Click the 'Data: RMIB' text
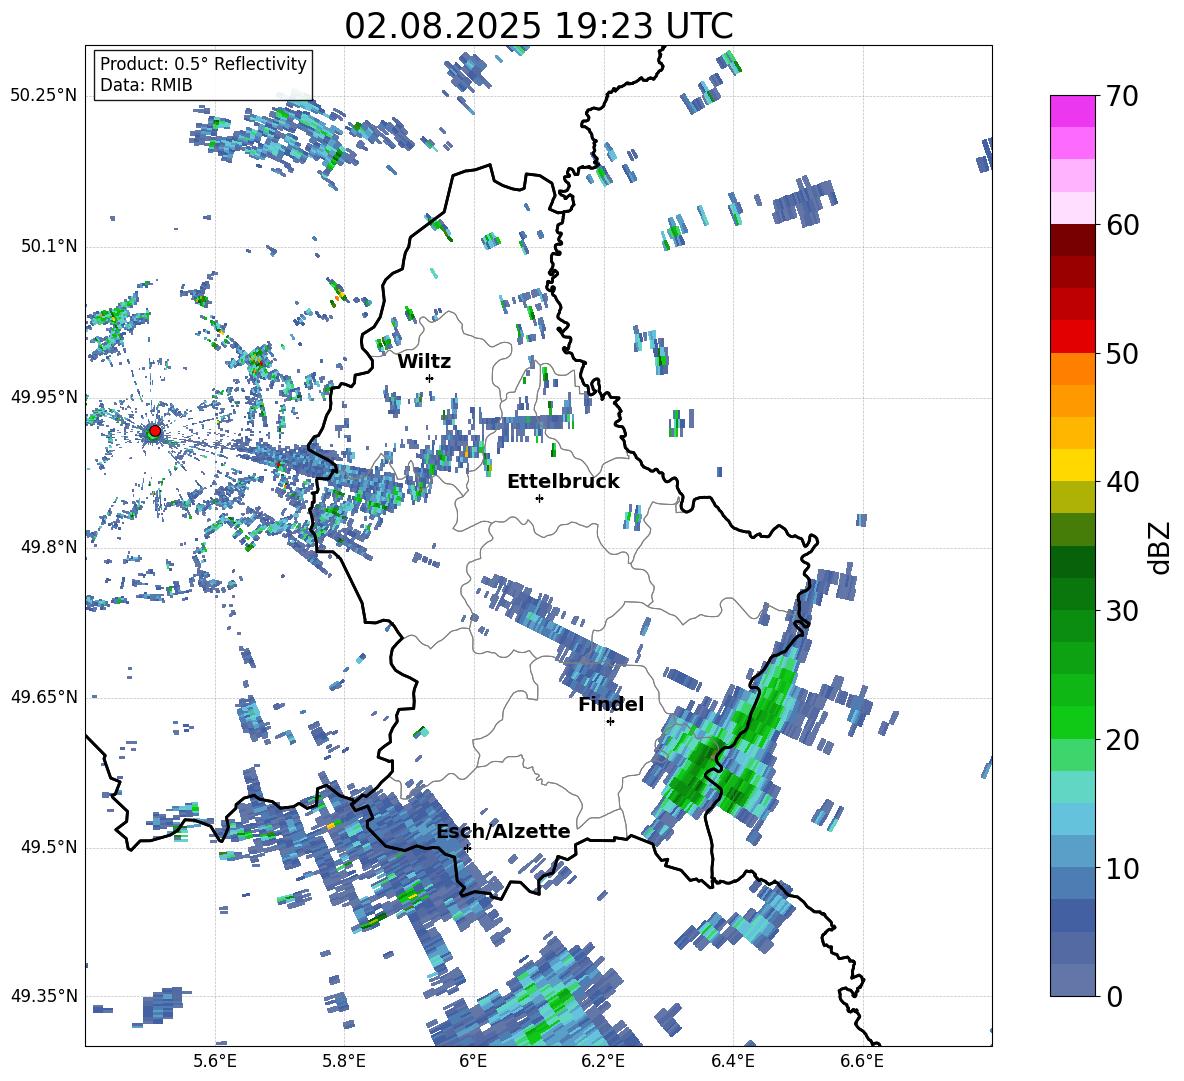The image size is (1184, 1081). pos(146,85)
